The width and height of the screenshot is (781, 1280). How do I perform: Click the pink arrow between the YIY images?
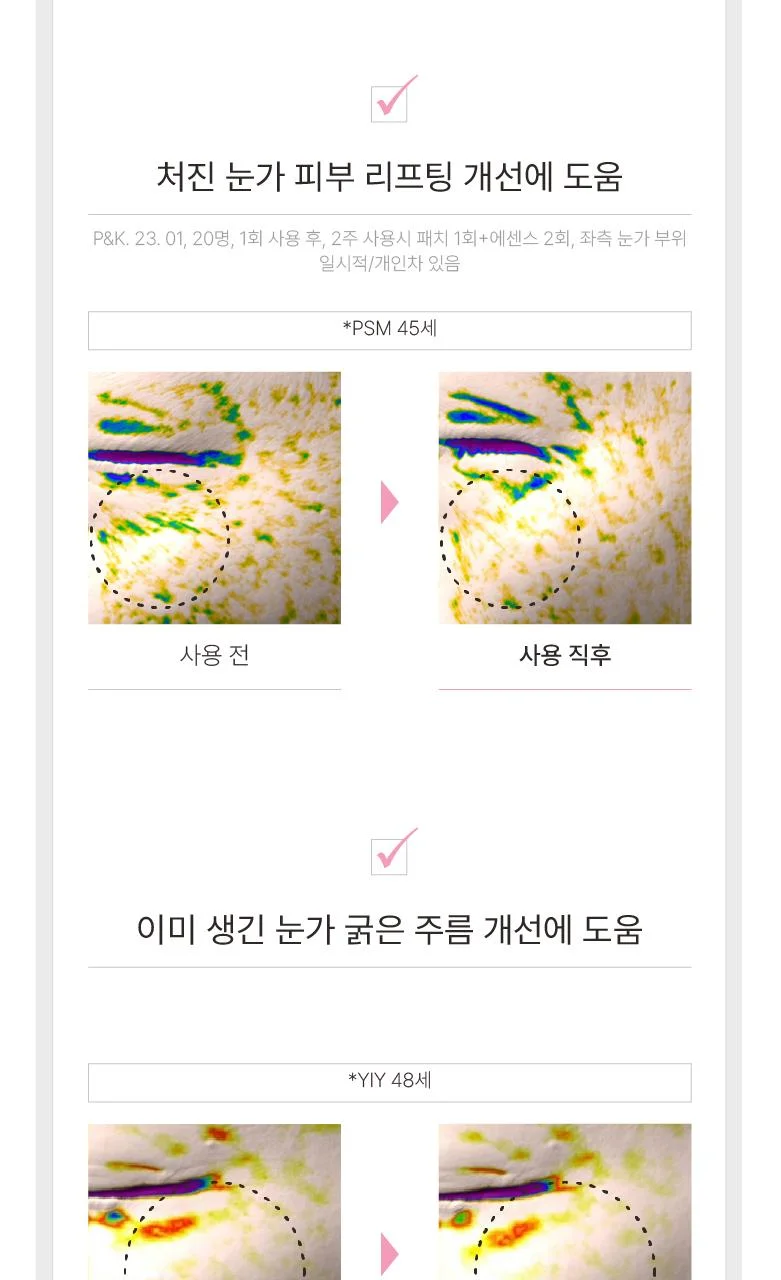390,1254
